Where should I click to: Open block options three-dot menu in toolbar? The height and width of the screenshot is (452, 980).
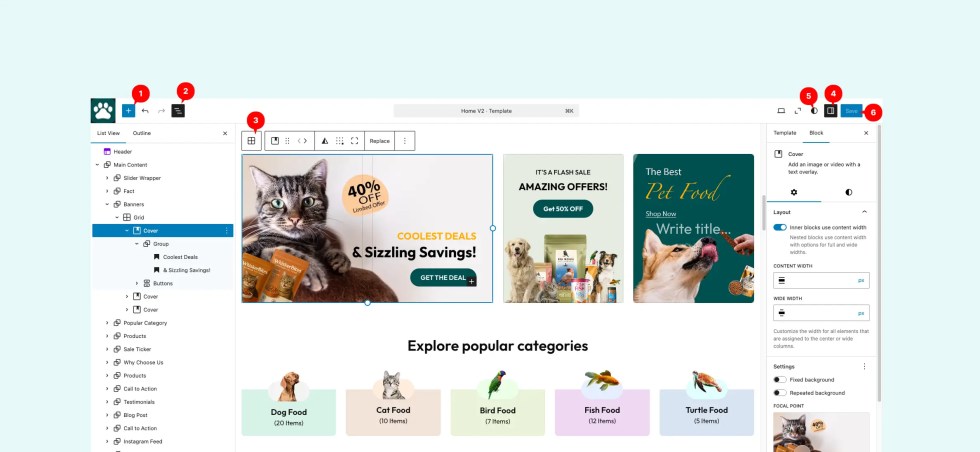pyautogui.click(x=404, y=141)
